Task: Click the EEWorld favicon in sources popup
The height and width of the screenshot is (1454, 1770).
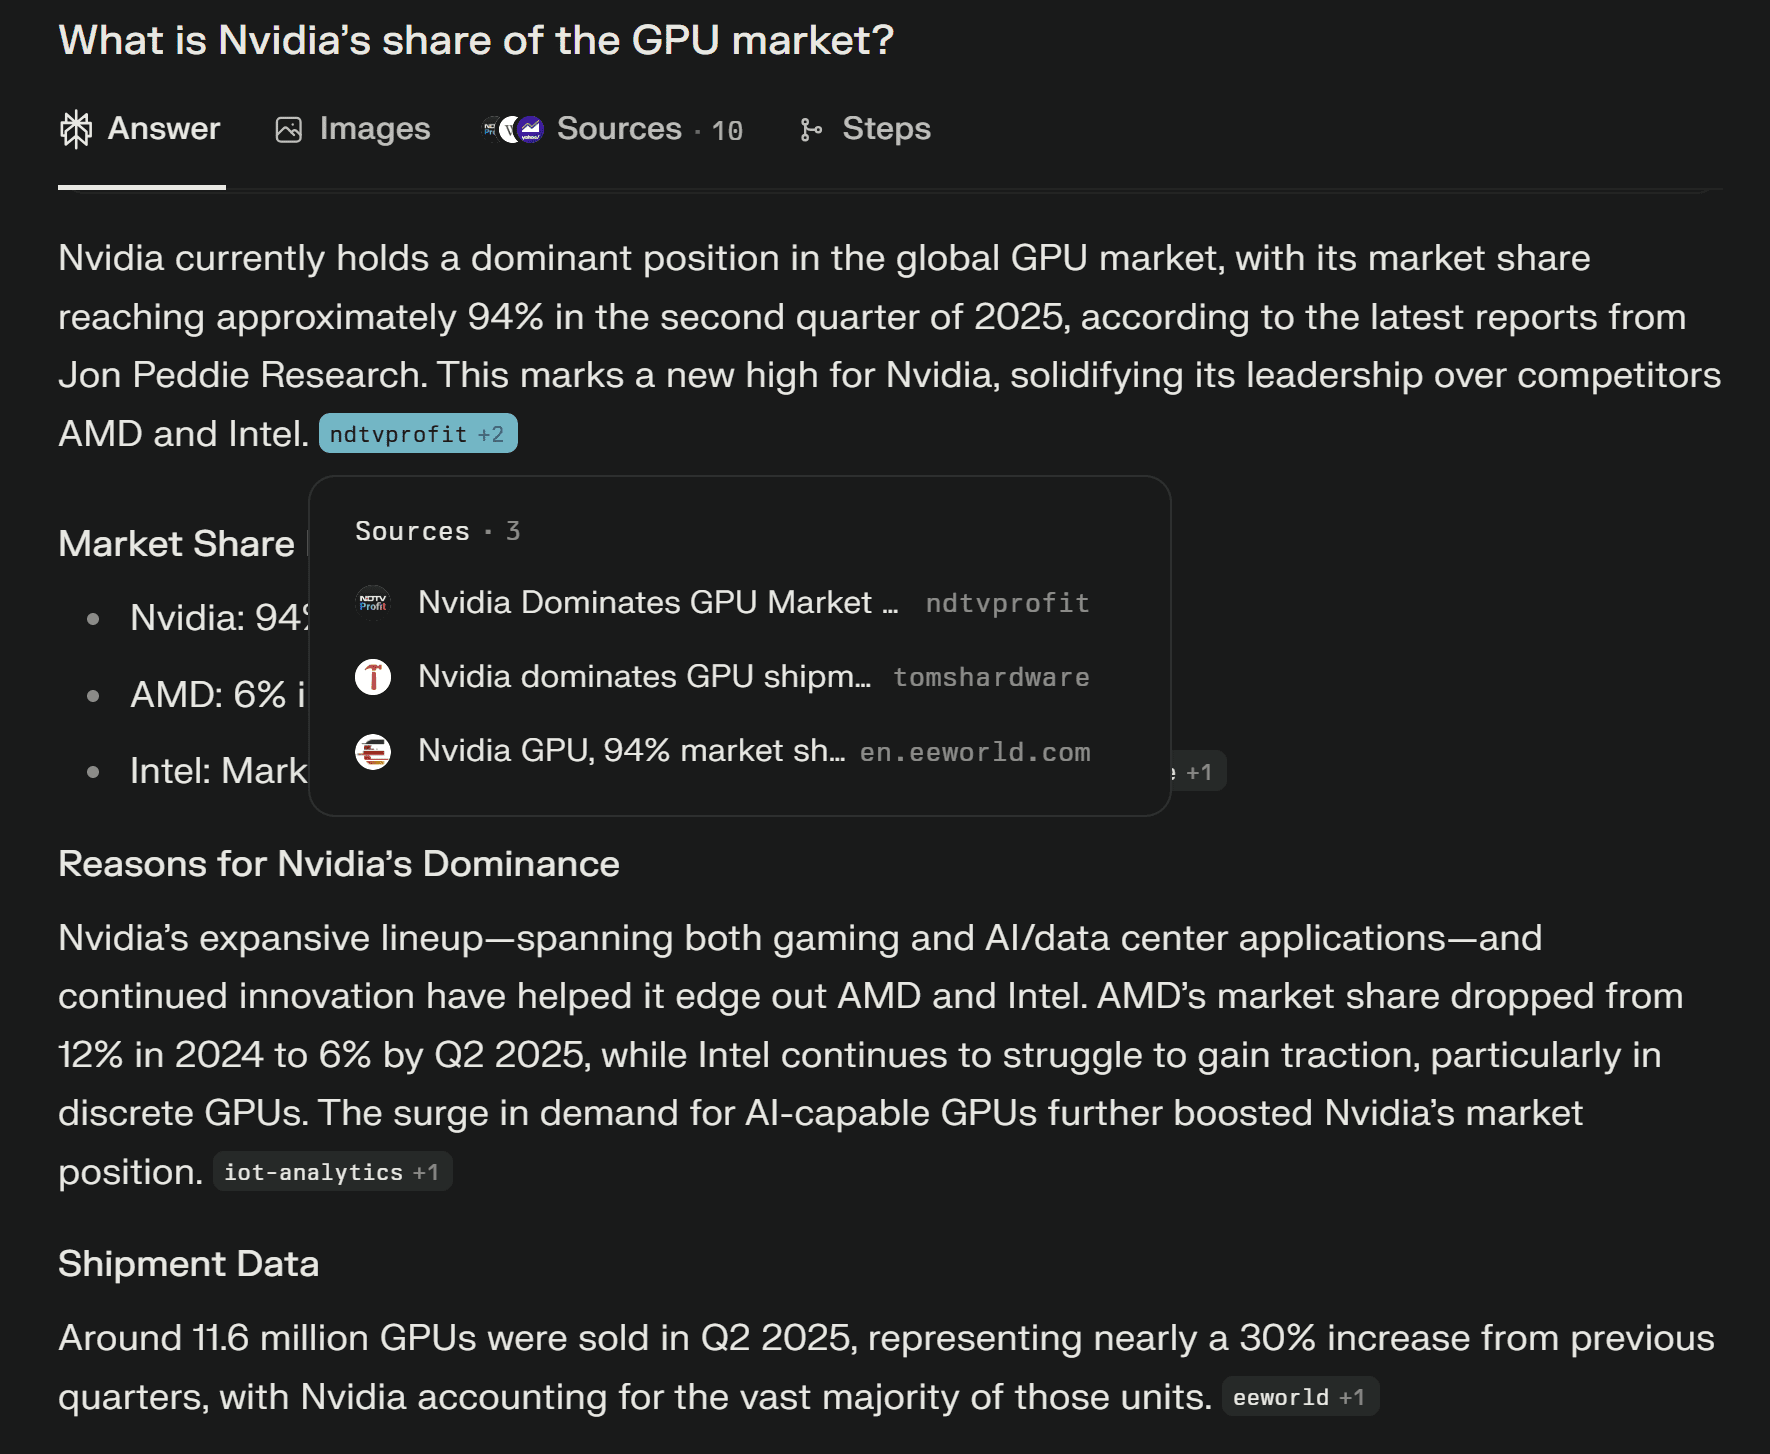Action: [373, 751]
